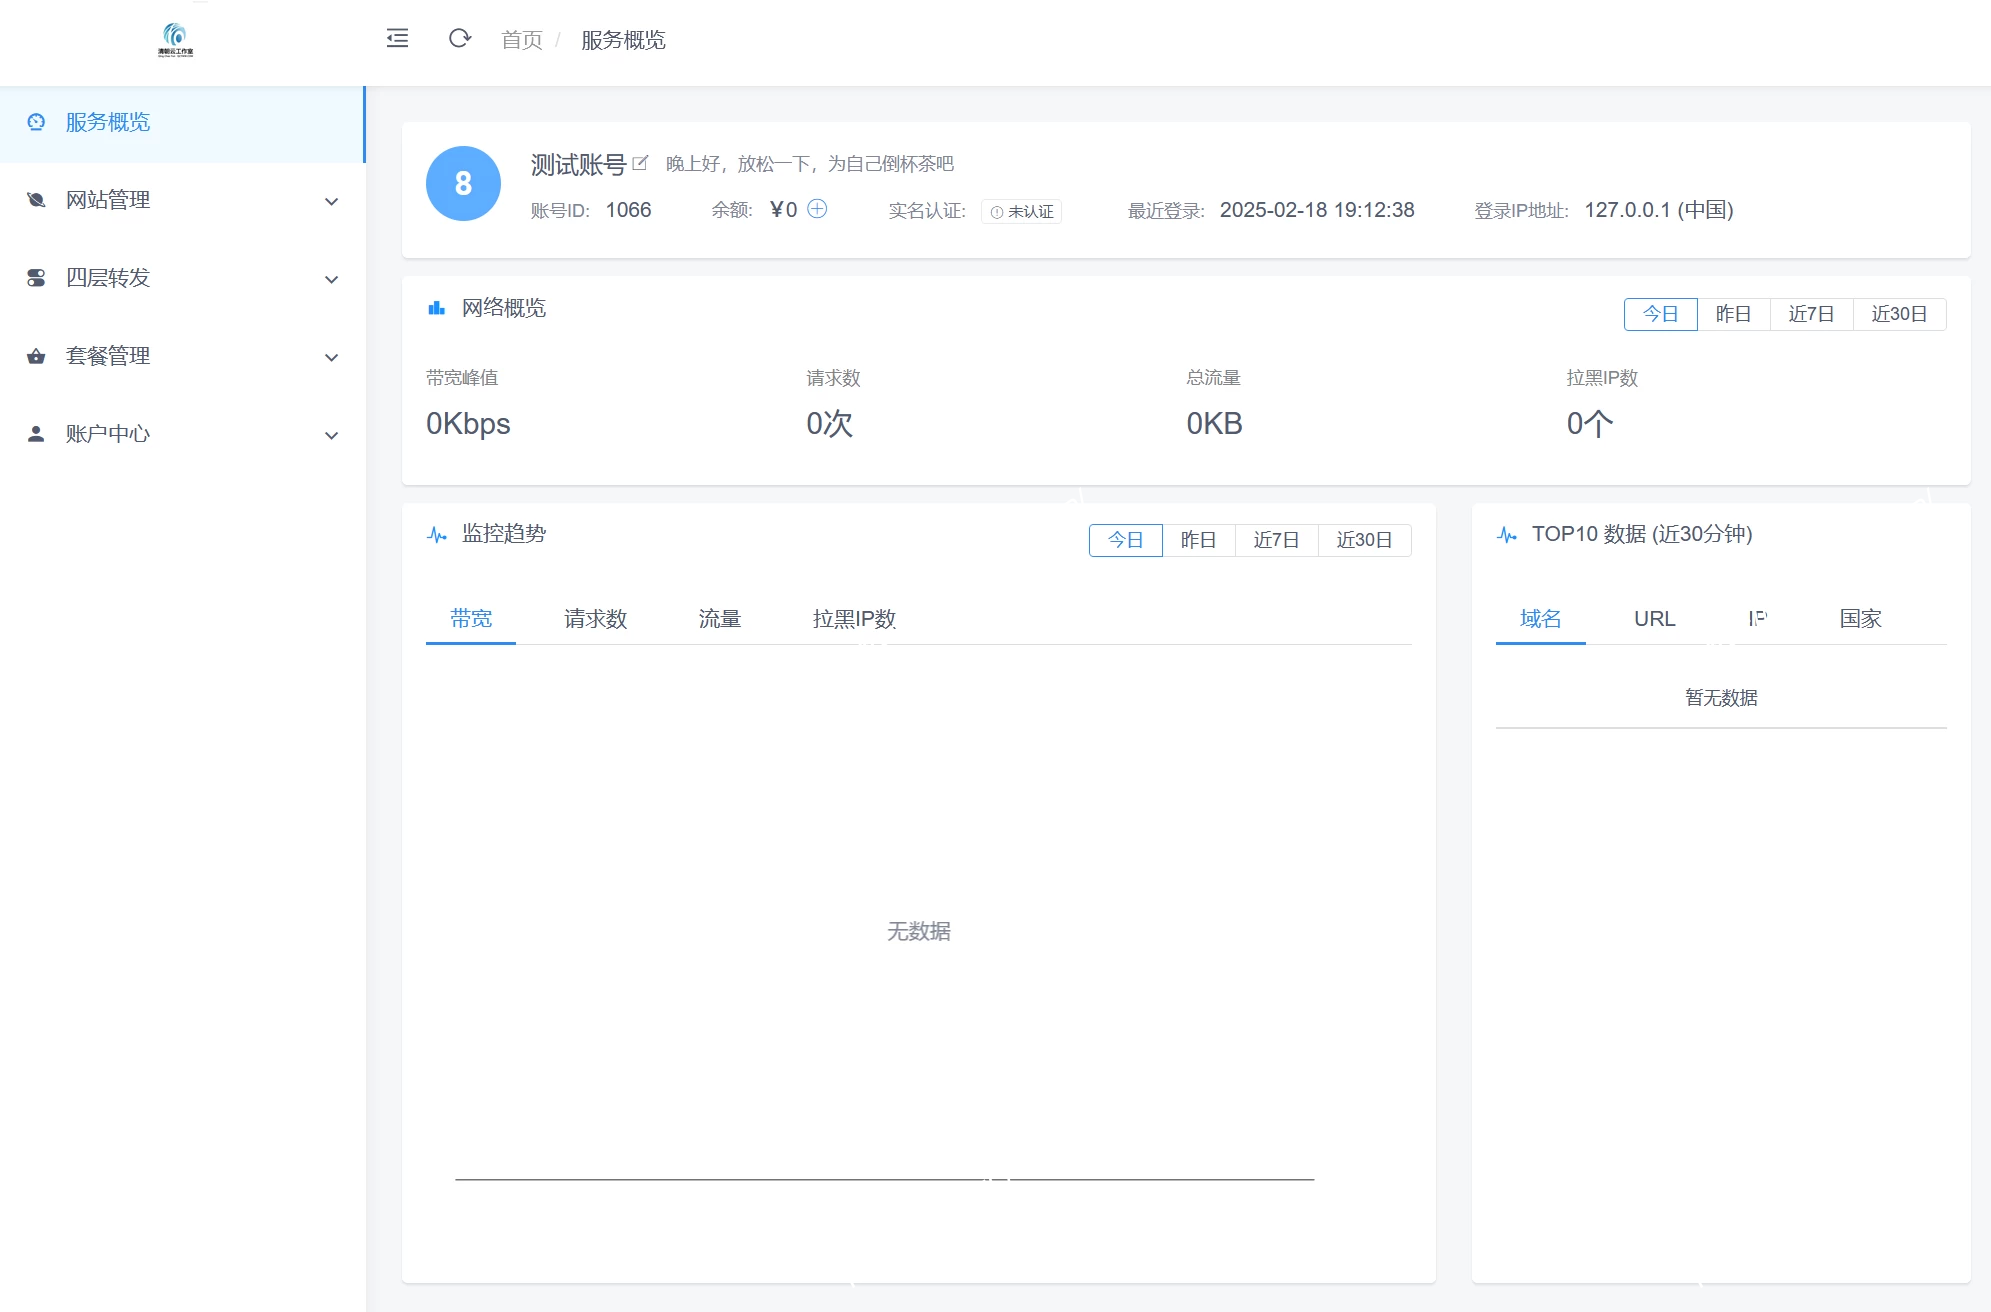Viewport: 1991px width, 1312px height.
Task: Go to 首页 breadcrumb link
Action: 521,40
